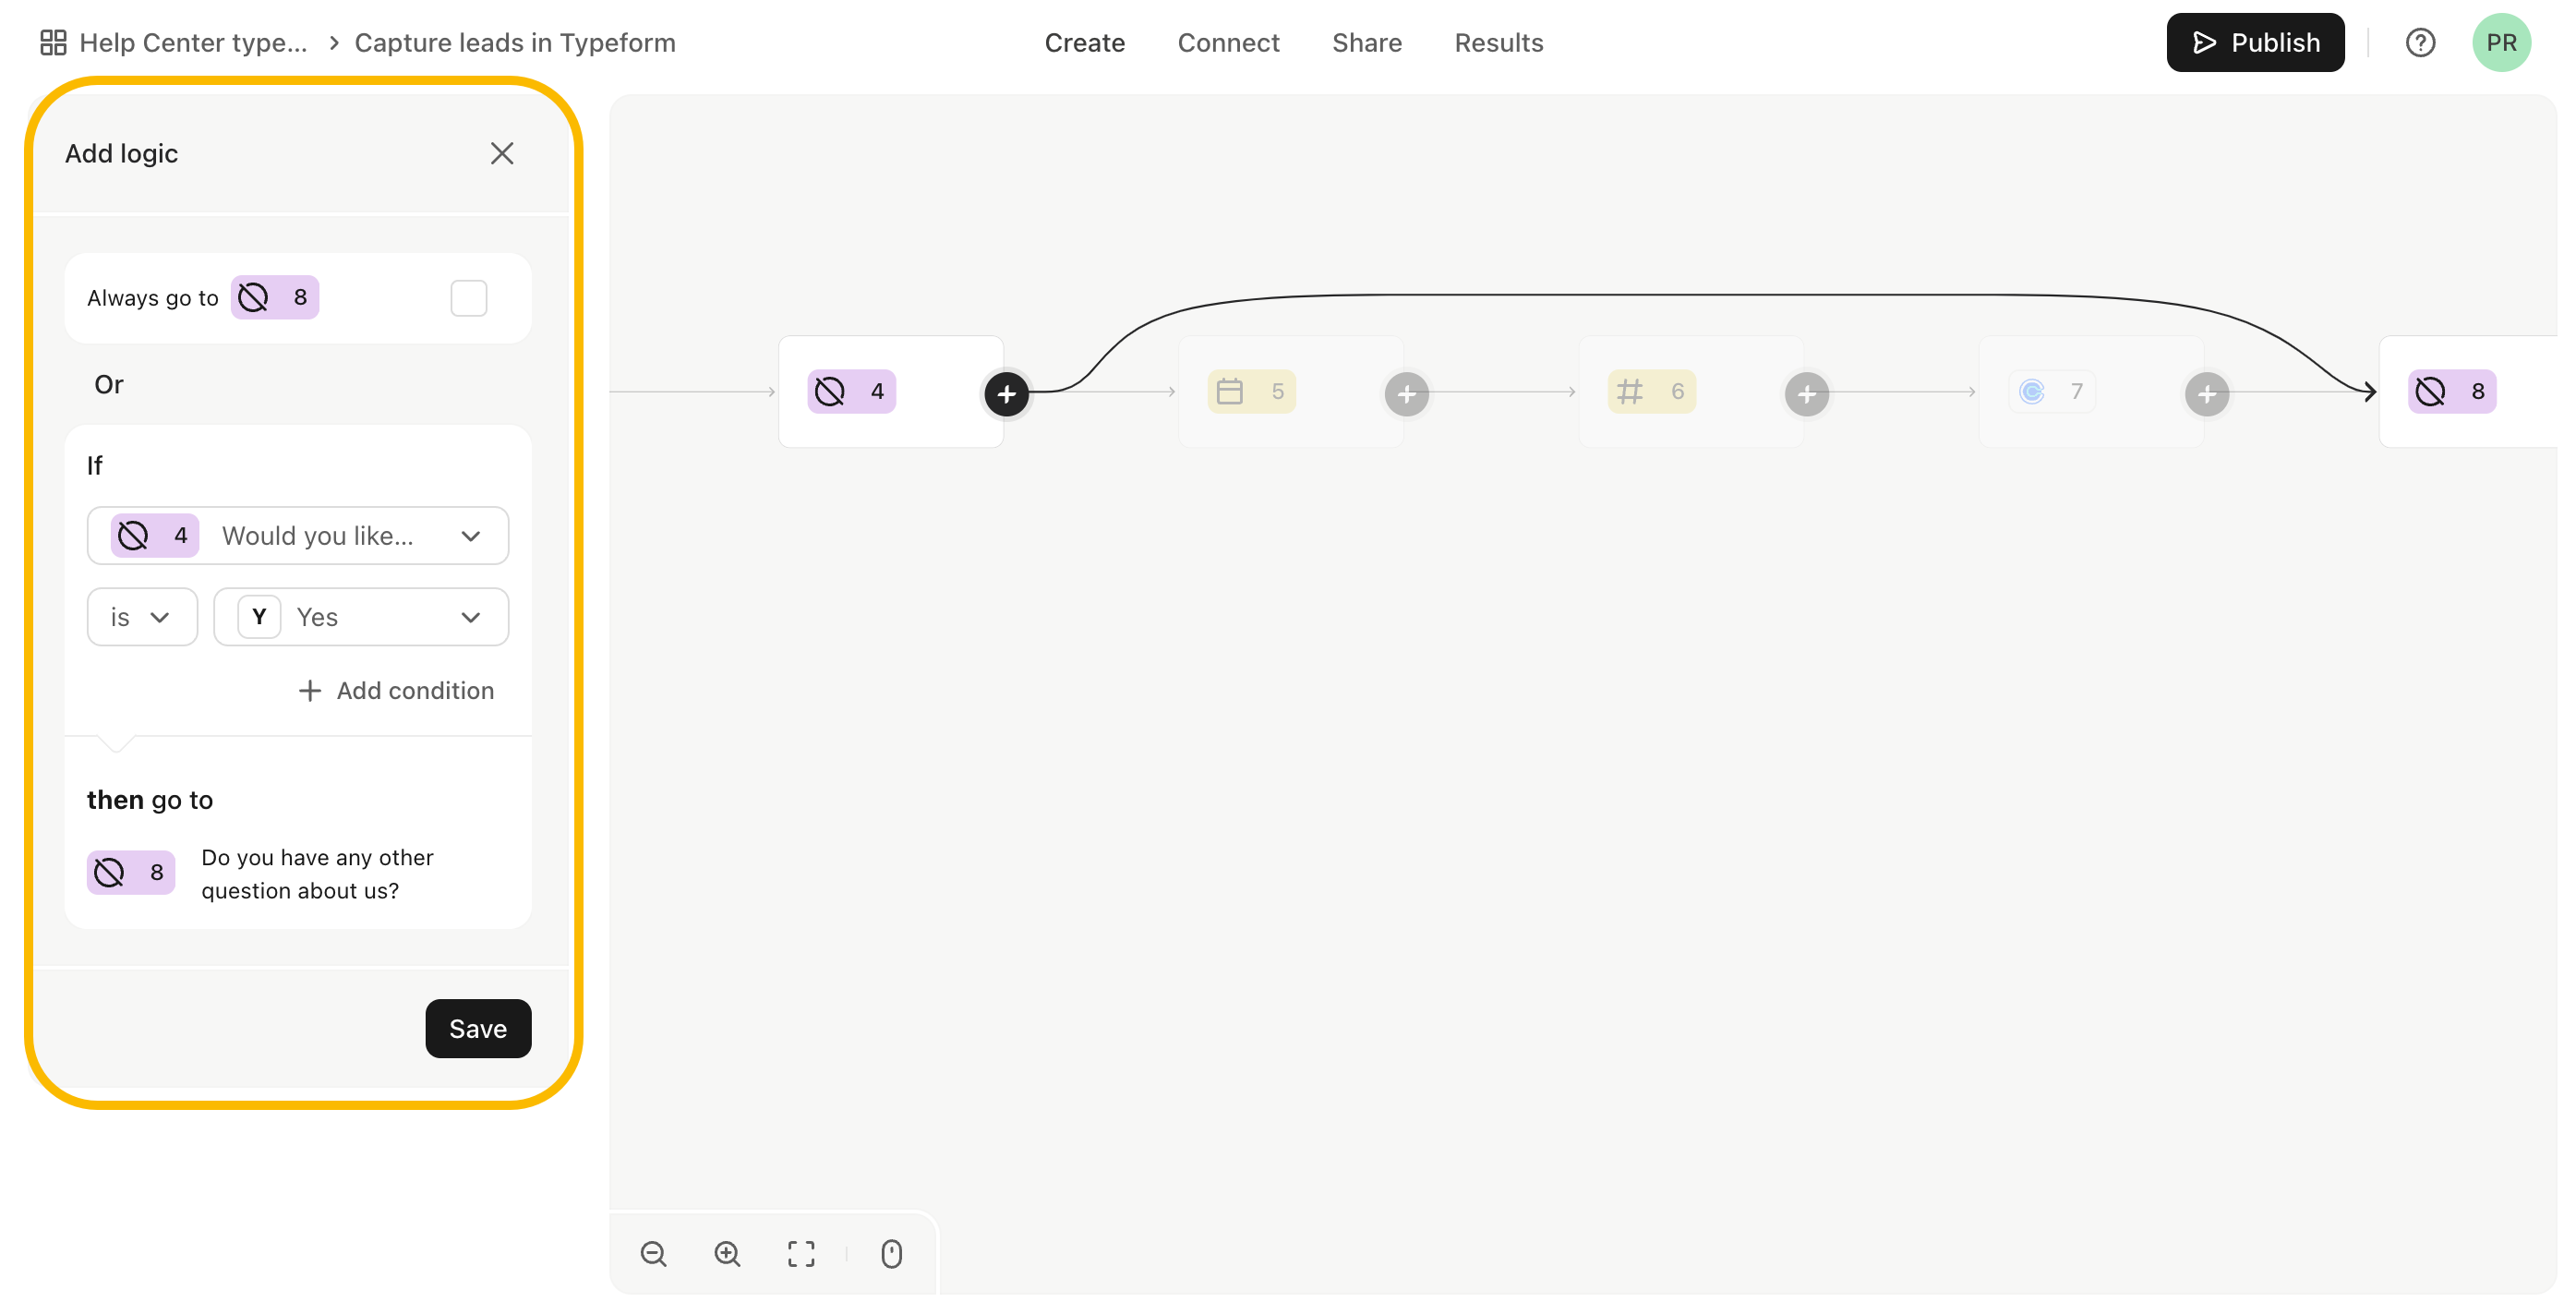
Task: Click the Capture leads in Typeform title
Action: (515, 43)
